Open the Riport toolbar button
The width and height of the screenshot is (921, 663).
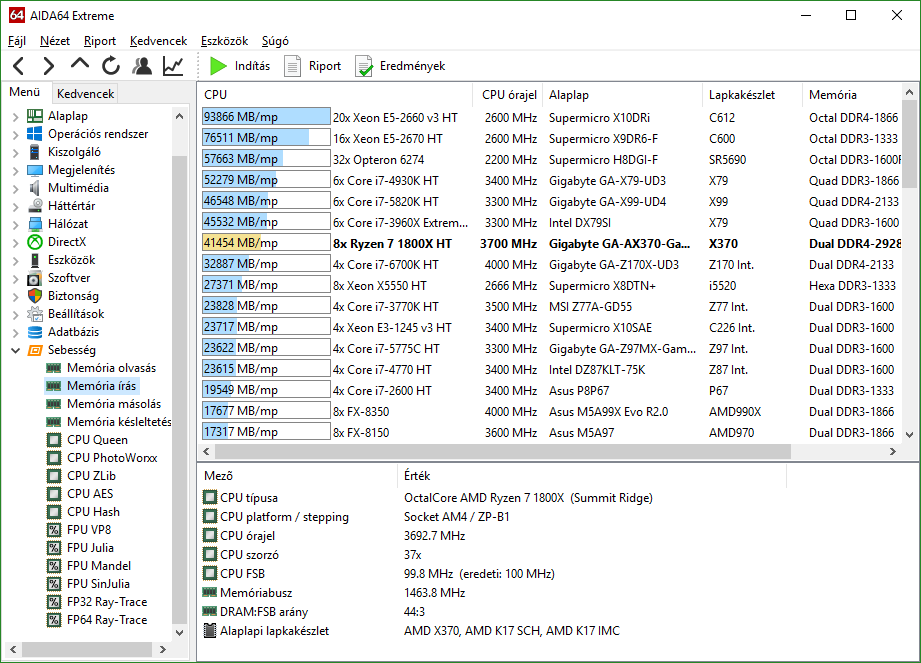coord(313,66)
